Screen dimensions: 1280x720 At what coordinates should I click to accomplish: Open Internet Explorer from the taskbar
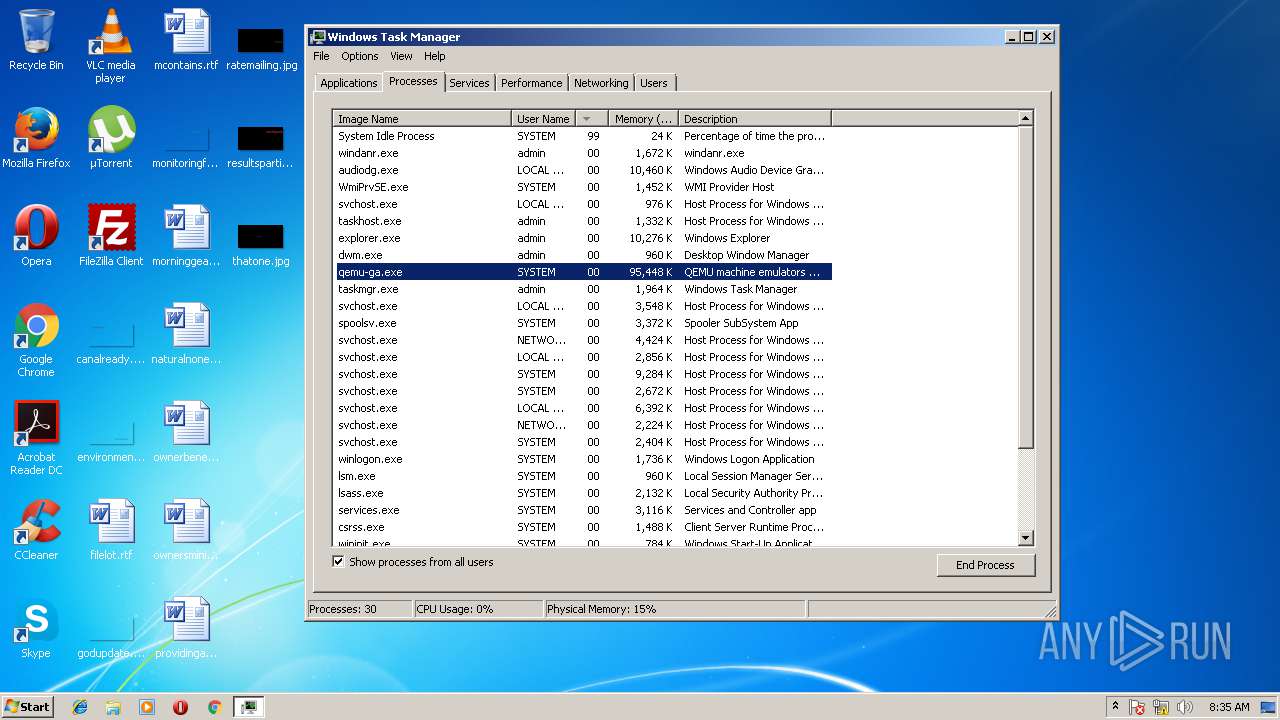click(x=80, y=707)
